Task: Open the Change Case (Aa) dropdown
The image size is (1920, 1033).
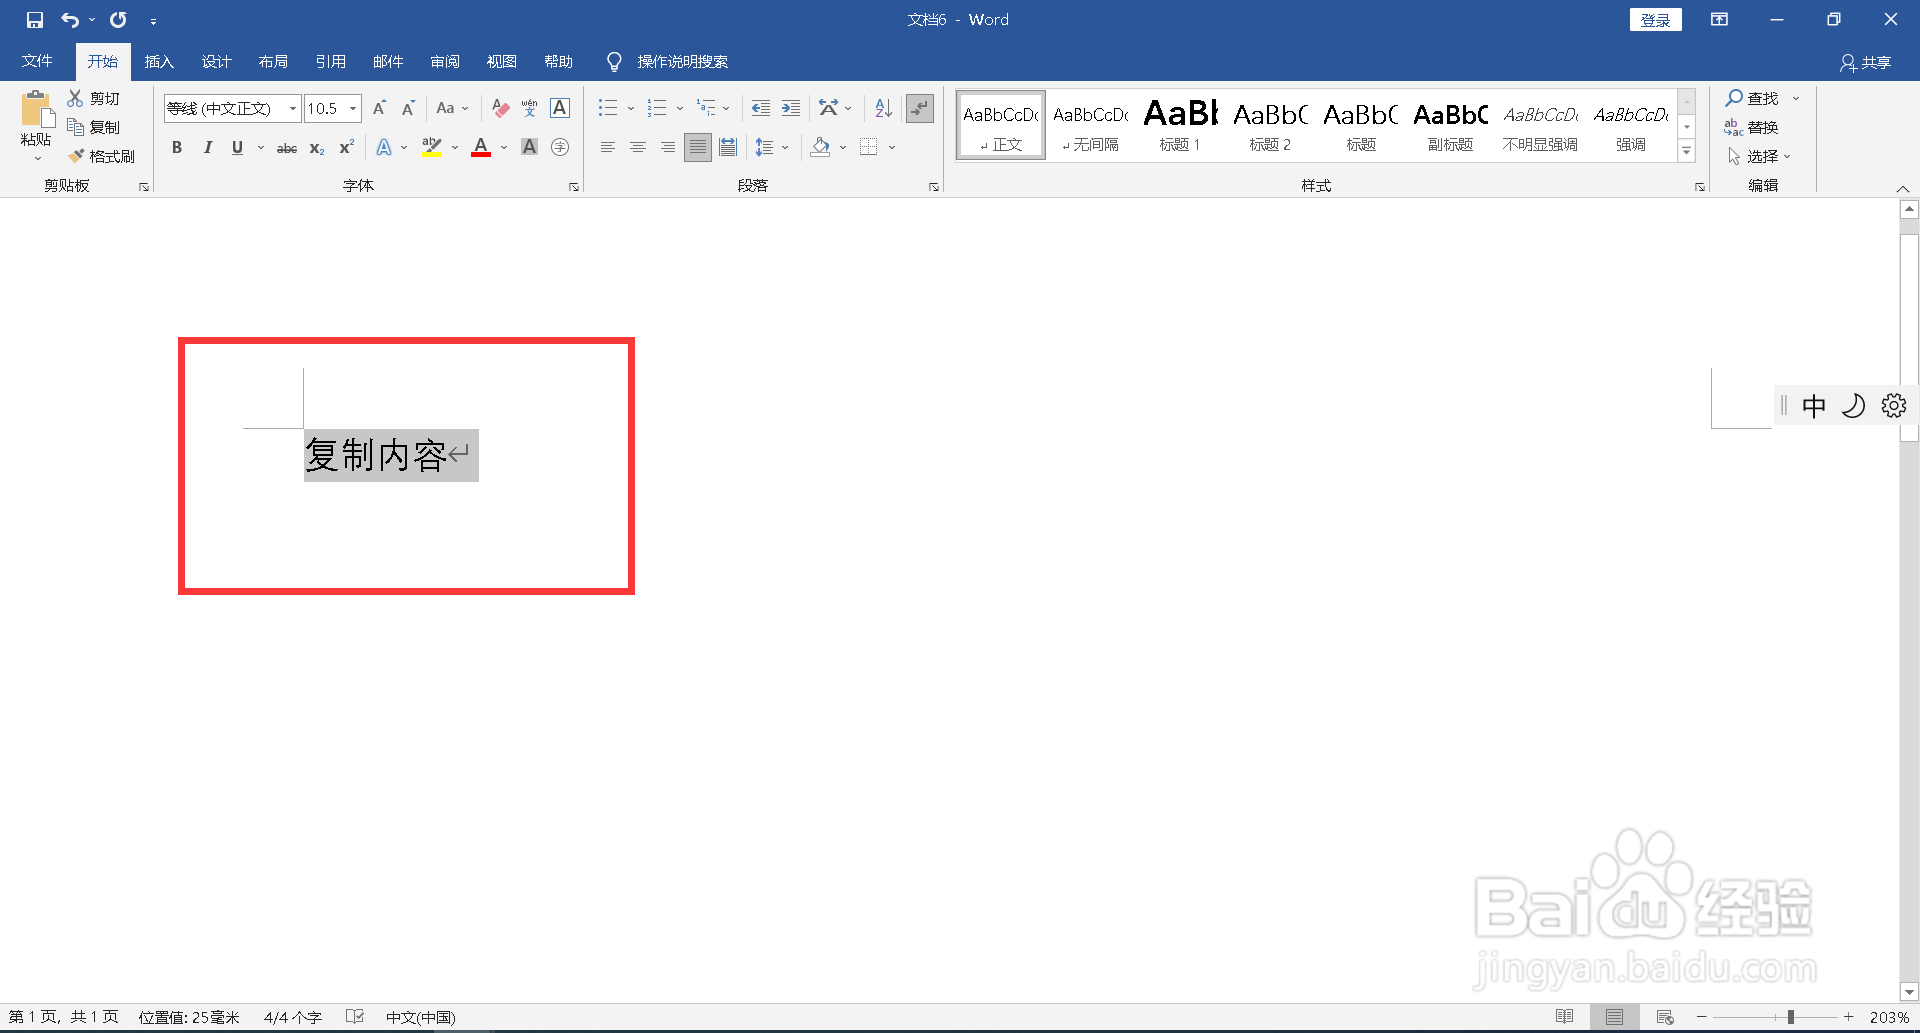Action: (x=452, y=108)
